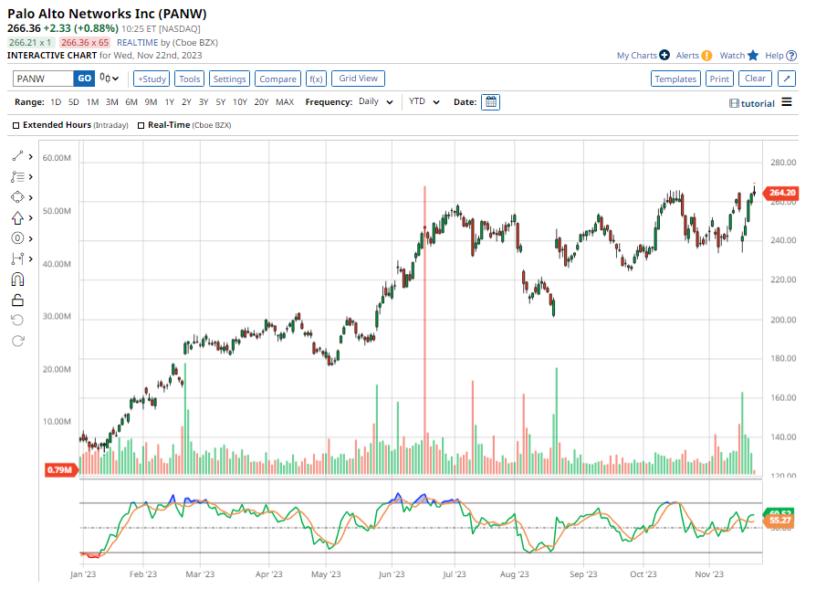Click the My Charts plus icon
The width and height of the screenshot is (816, 600).
pyautogui.click(x=664, y=55)
